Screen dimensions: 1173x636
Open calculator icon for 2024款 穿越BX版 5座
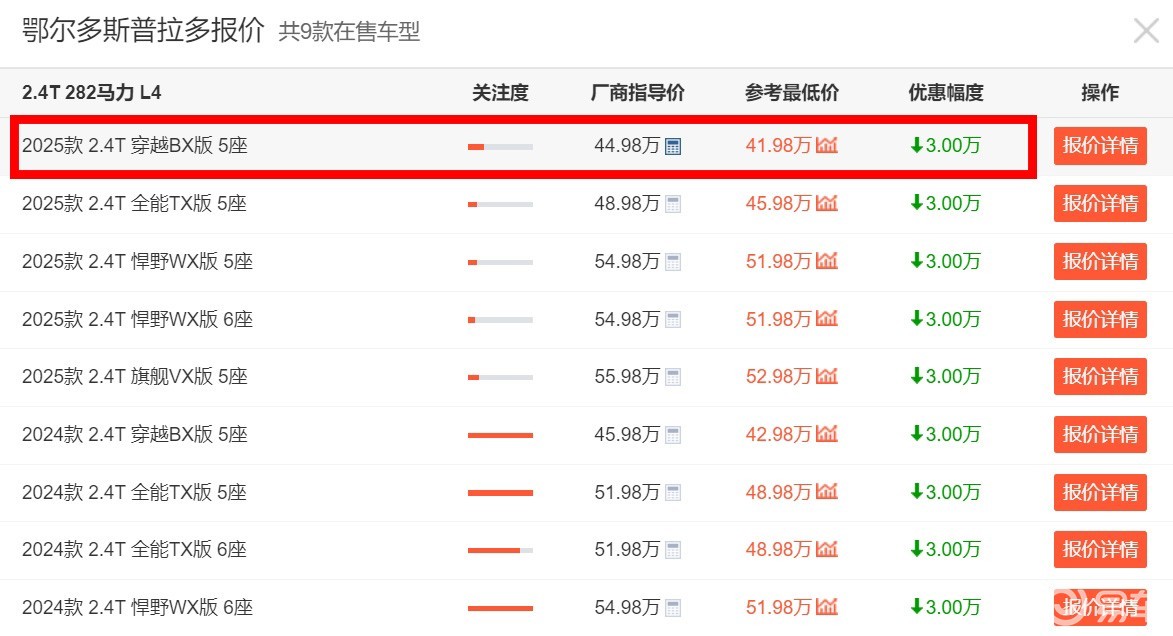(x=673, y=435)
